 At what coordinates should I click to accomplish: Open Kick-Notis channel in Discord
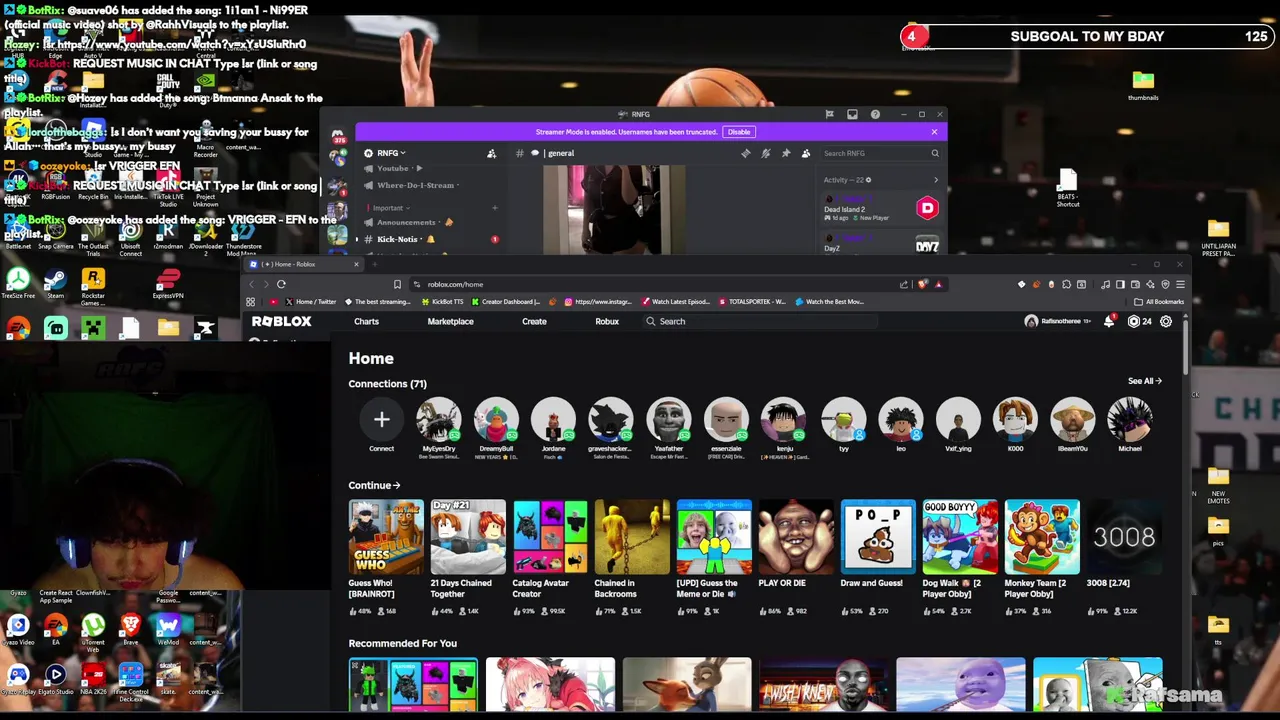430,239
